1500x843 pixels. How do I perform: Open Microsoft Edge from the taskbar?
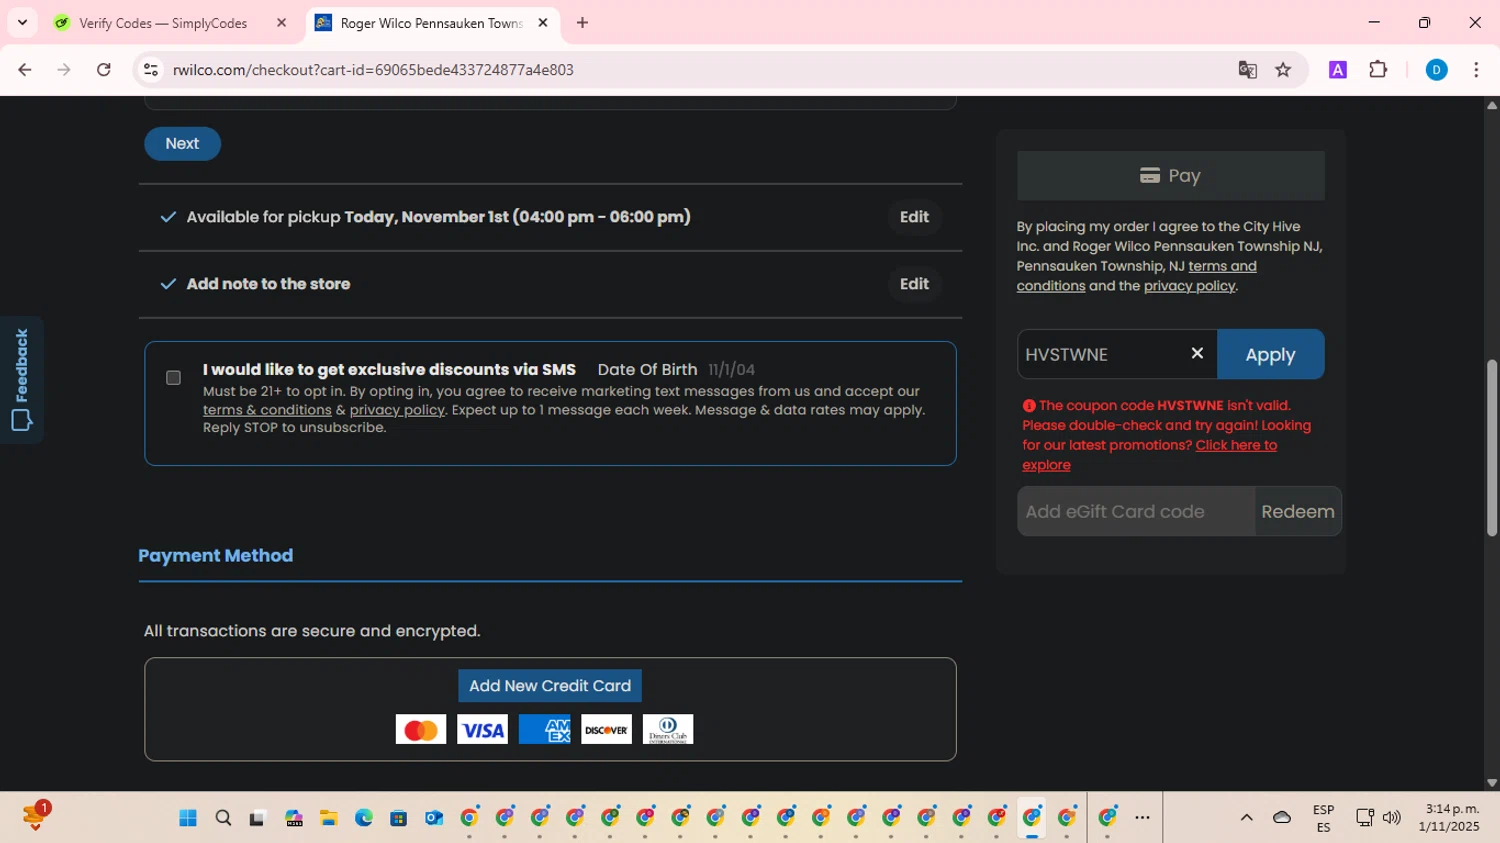tap(364, 818)
